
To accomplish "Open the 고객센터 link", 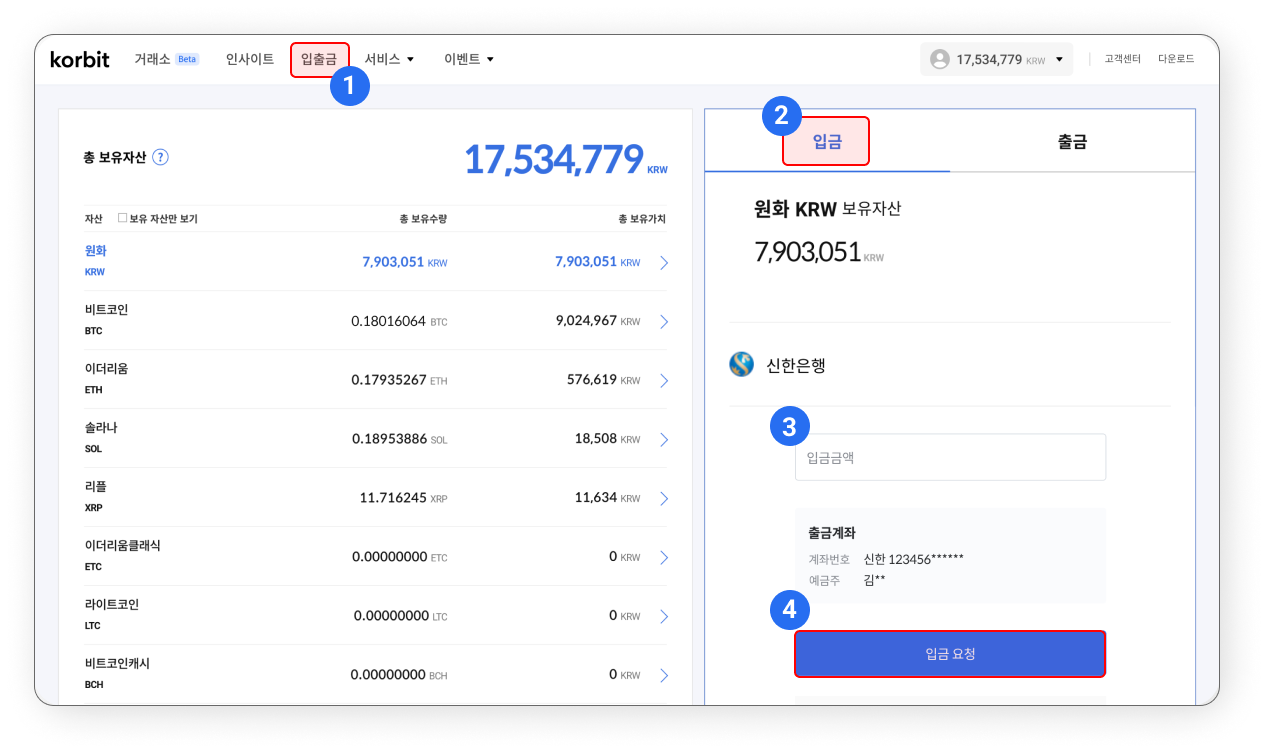I will 1123,59.
